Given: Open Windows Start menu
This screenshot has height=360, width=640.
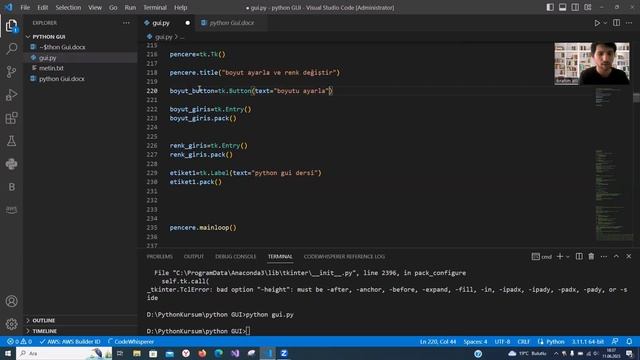Looking at the screenshot, I should (x=8, y=353).
